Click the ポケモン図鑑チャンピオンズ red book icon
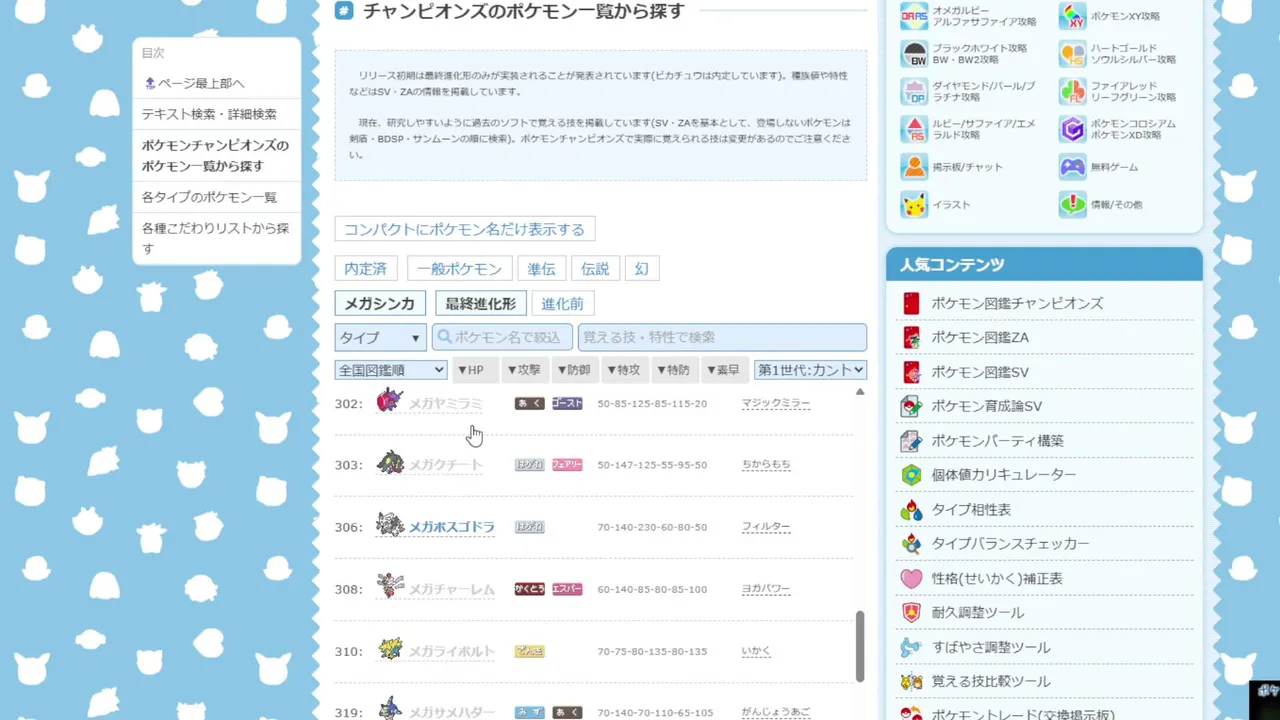 911,303
